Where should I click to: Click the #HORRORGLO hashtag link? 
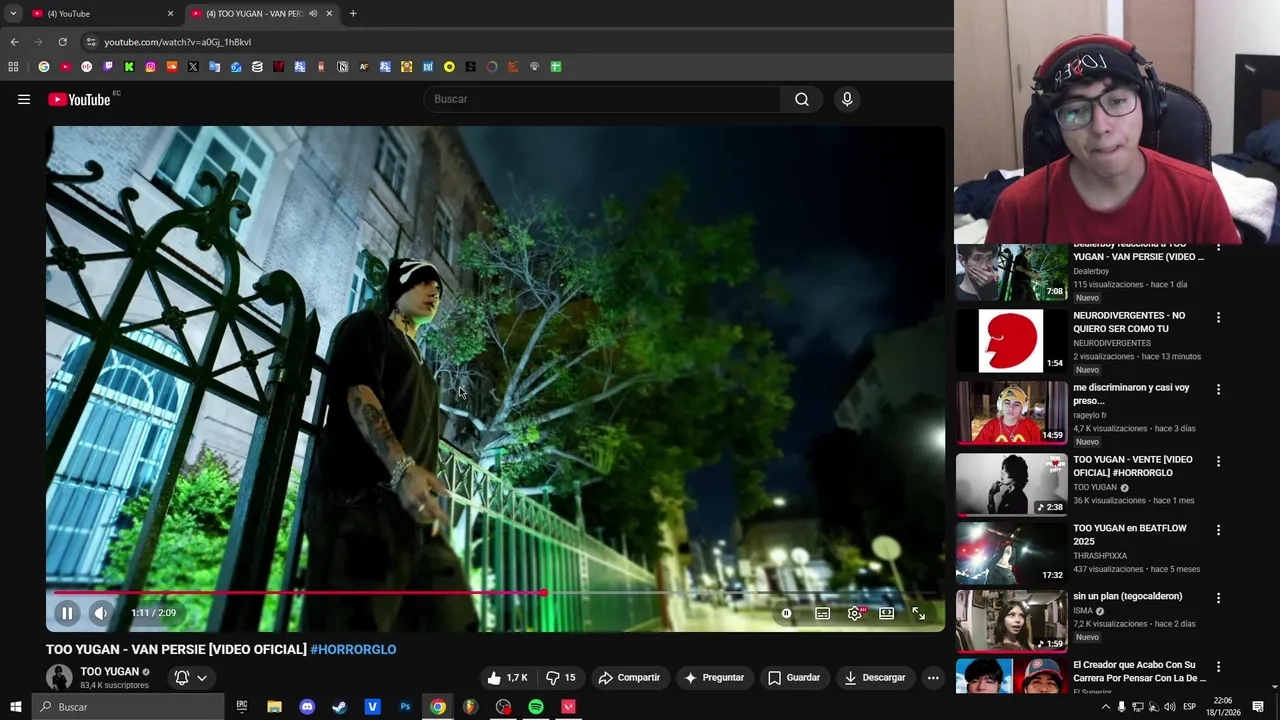point(353,649)
